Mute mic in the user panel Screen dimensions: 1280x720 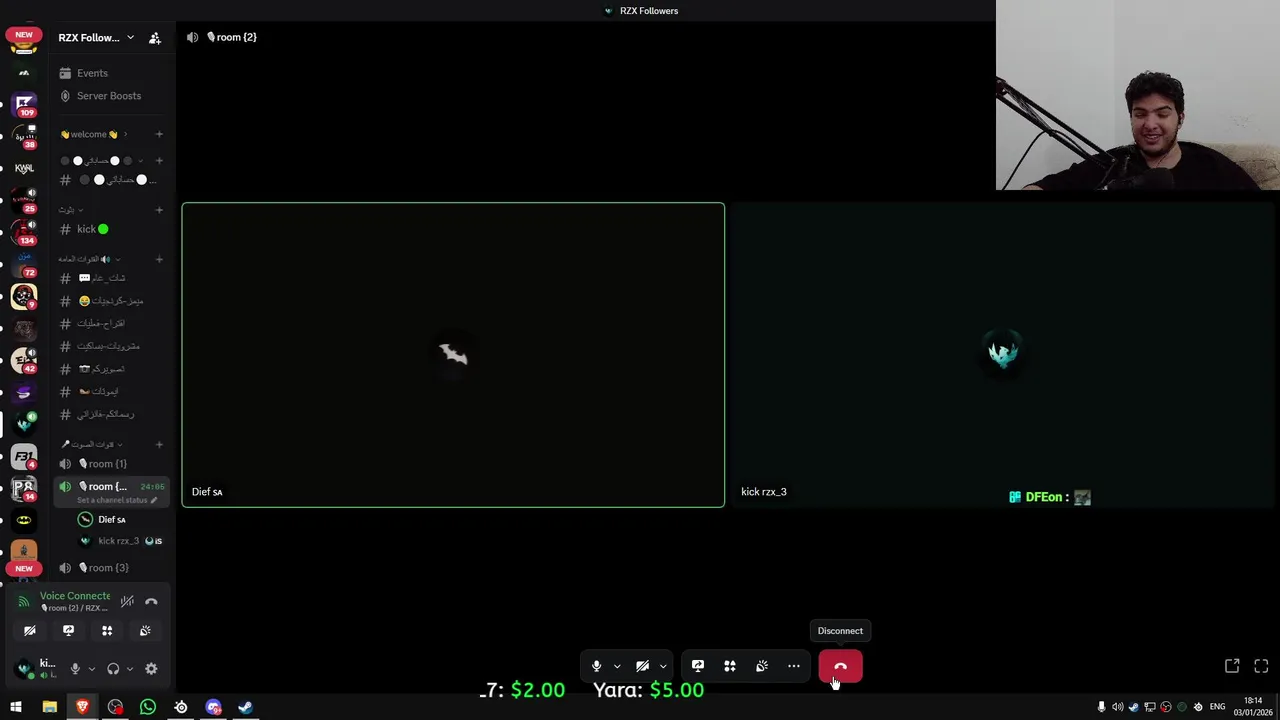pos(75,669)
